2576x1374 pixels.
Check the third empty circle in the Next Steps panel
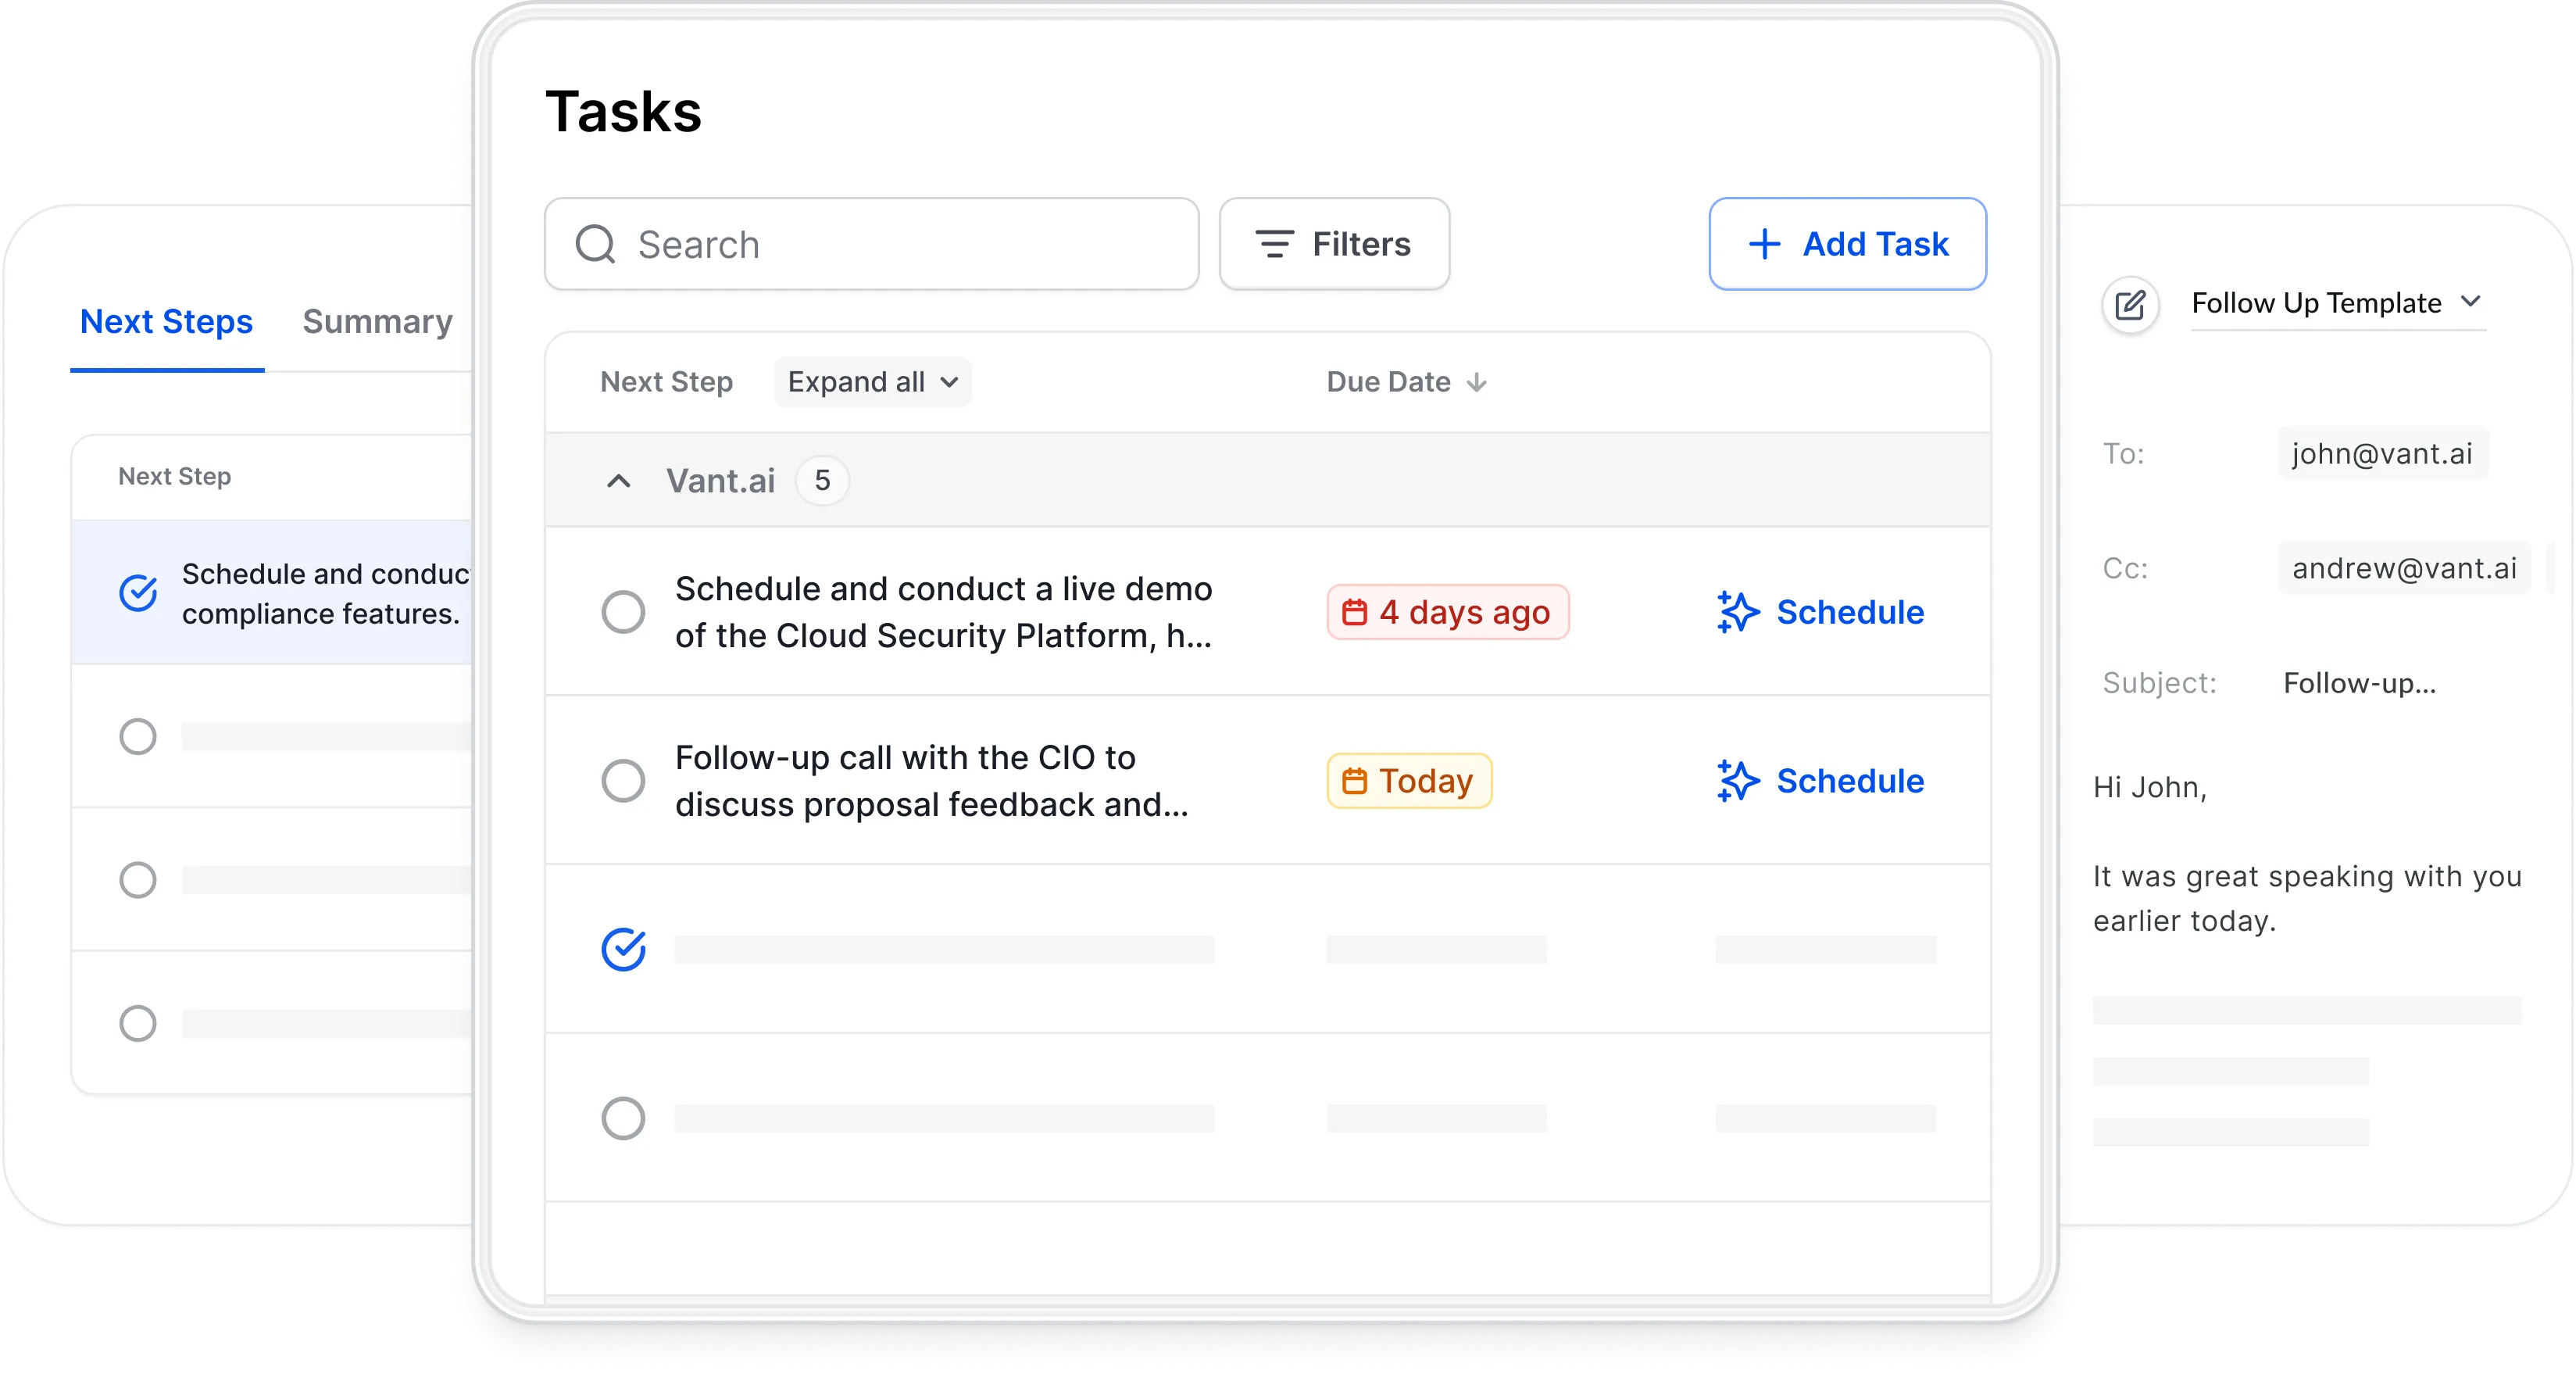pyautogui.click(x=138, y=1024)
